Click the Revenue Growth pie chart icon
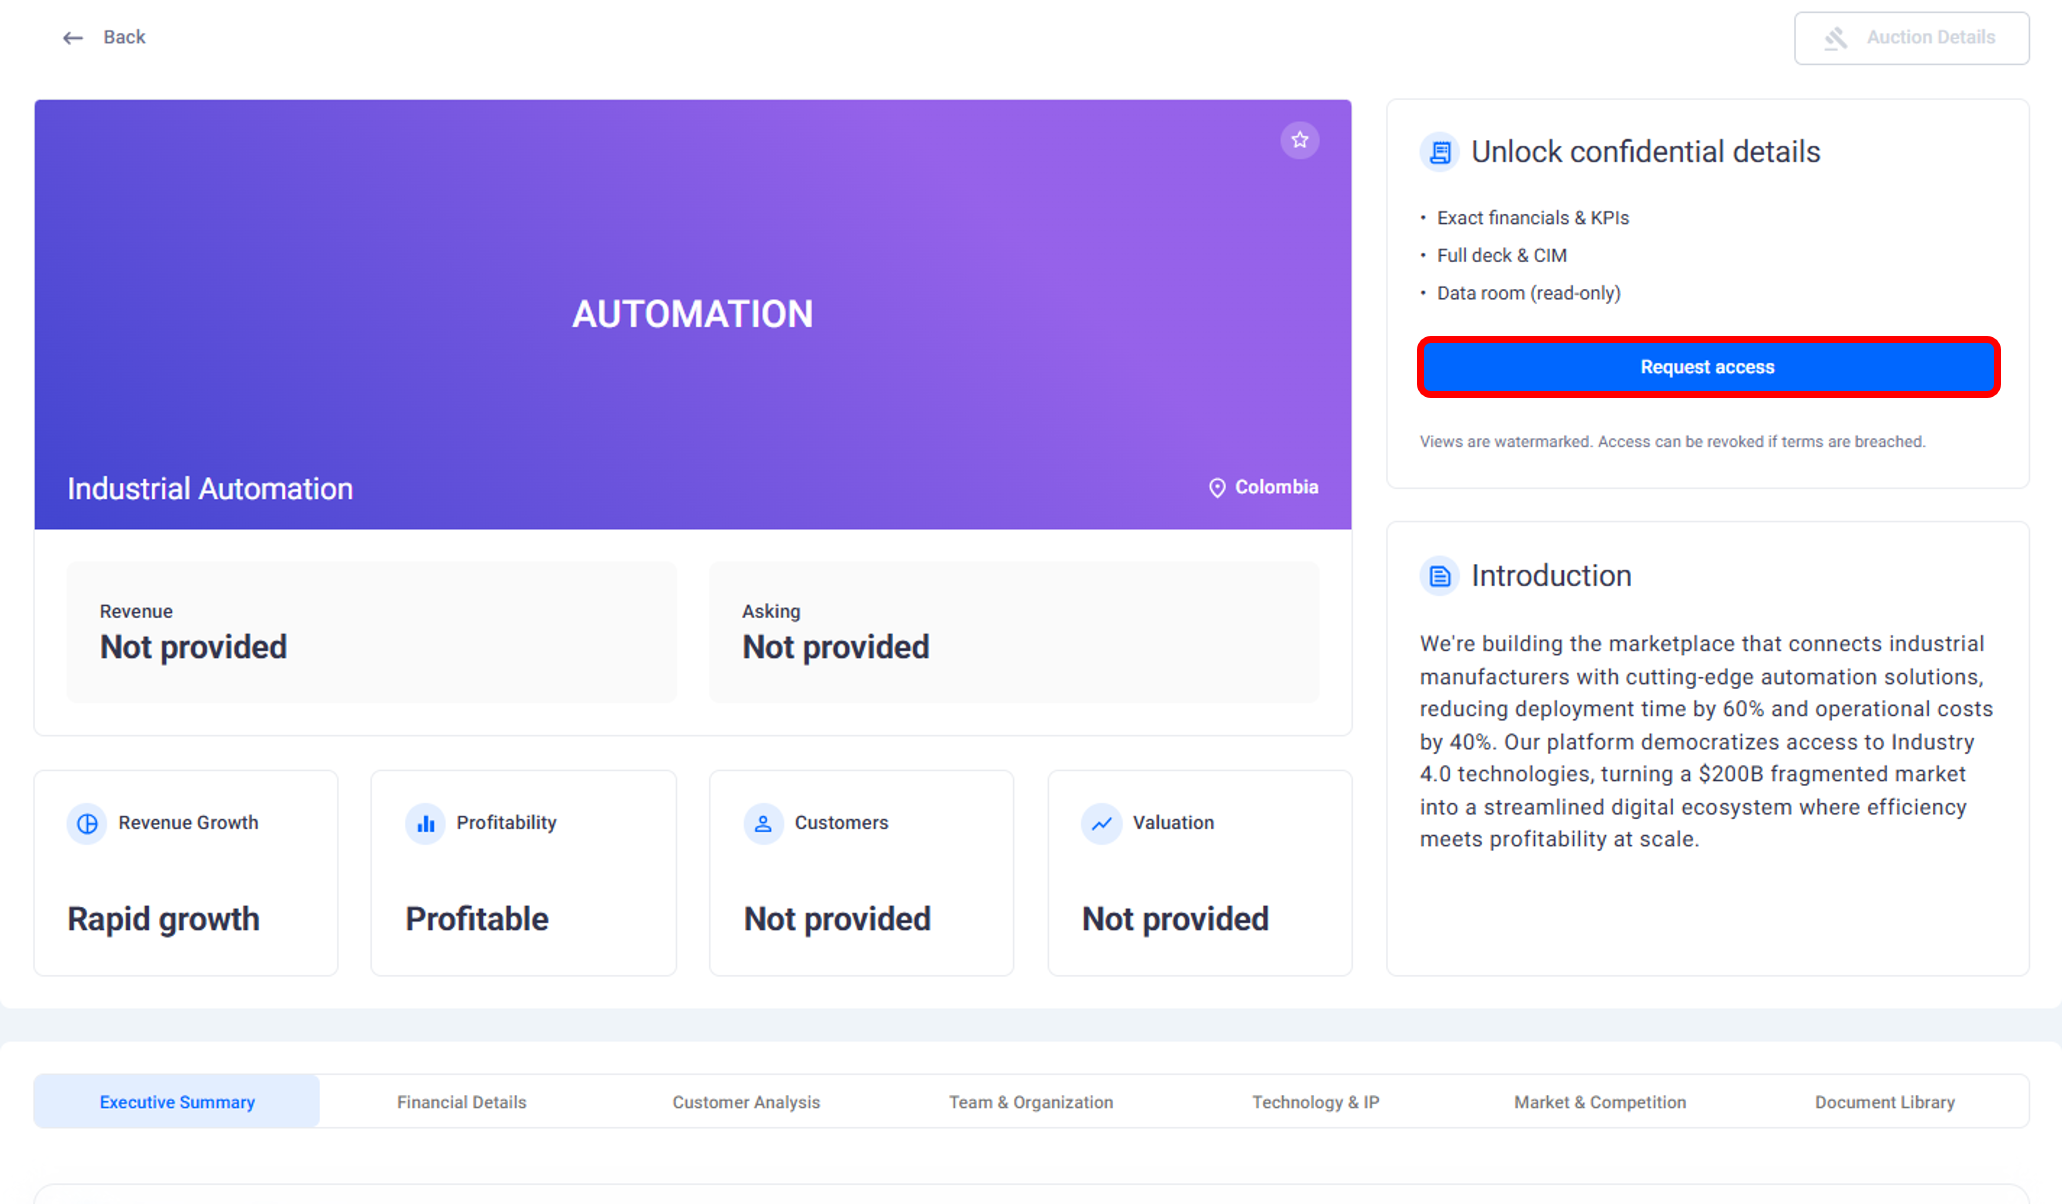2062x1204 pixels. [x=87, y=823]
